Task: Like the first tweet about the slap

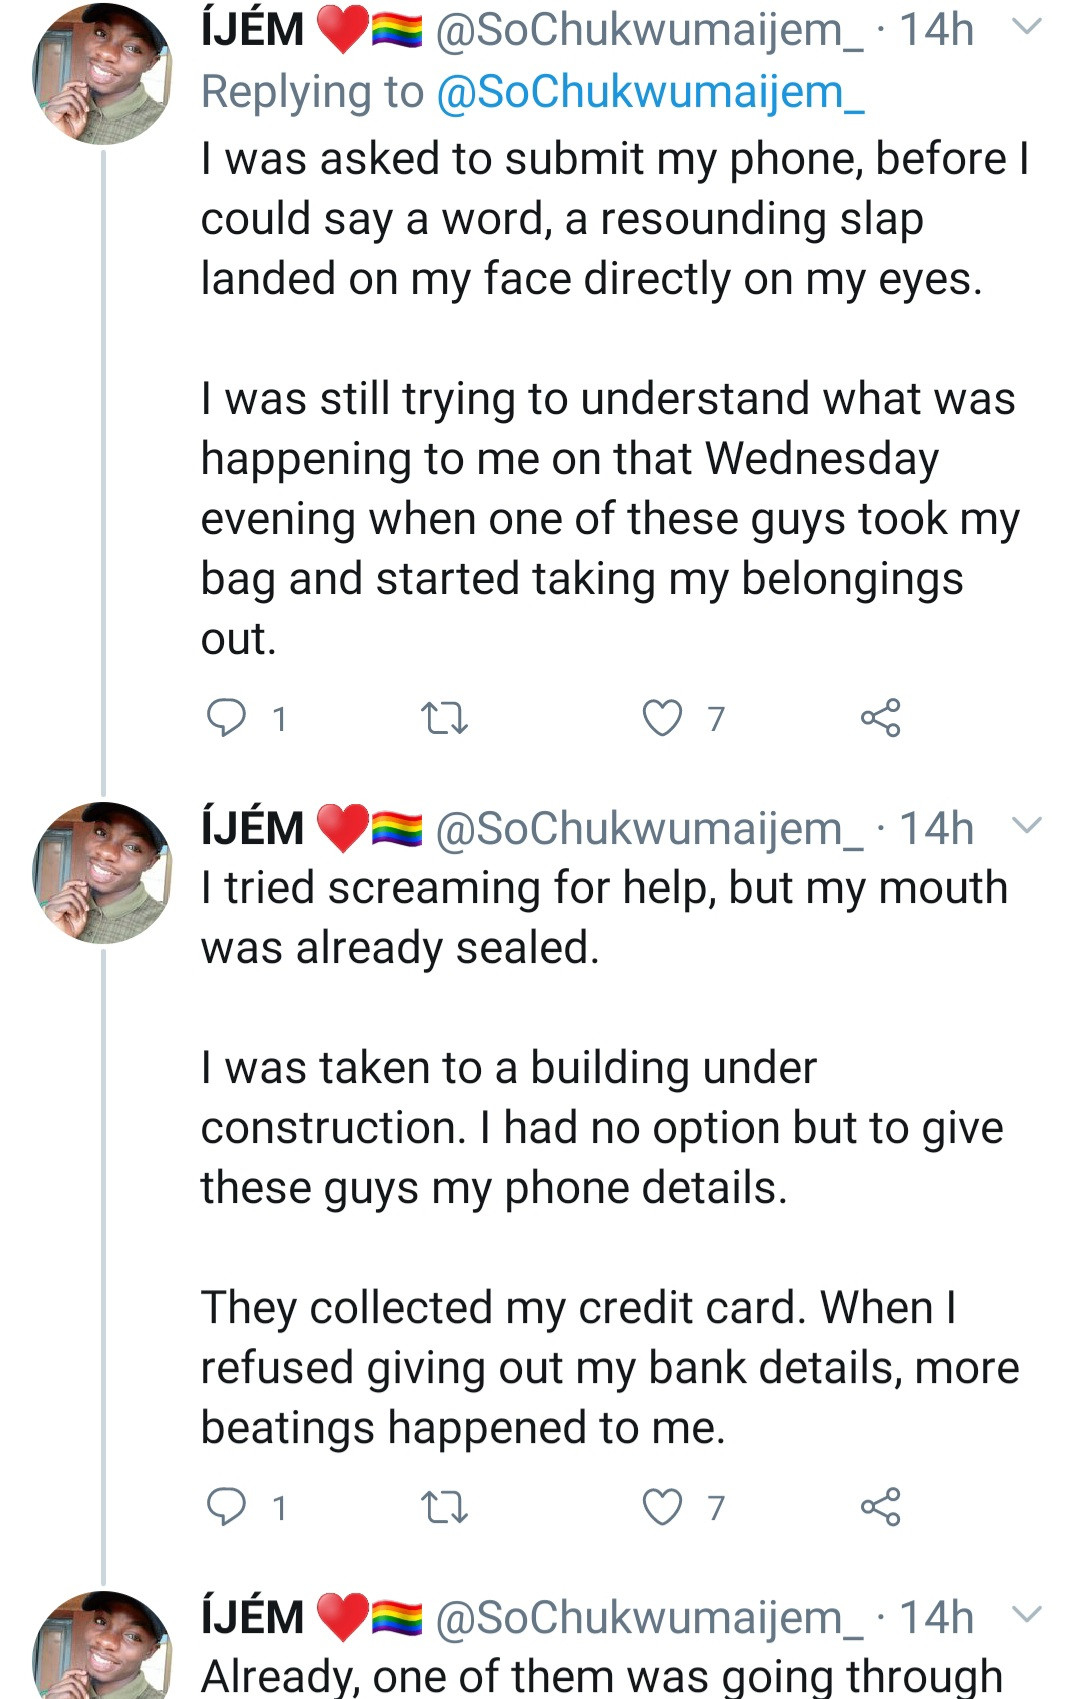Action: click(x=662, y=718)
